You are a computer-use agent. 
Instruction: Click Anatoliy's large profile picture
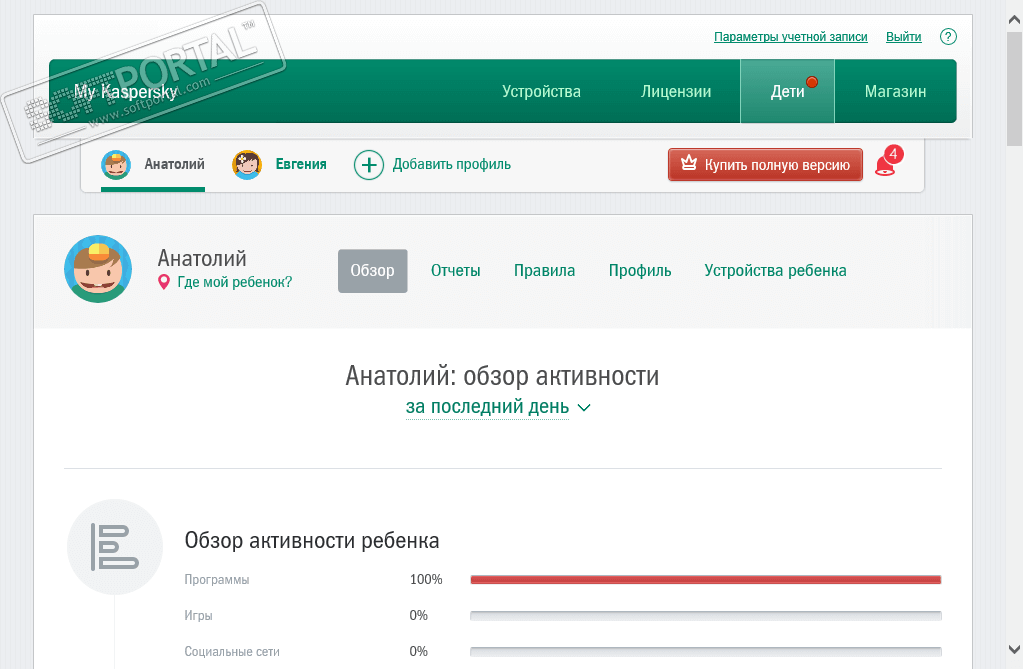pyautogui.click(x=98, y=269)
